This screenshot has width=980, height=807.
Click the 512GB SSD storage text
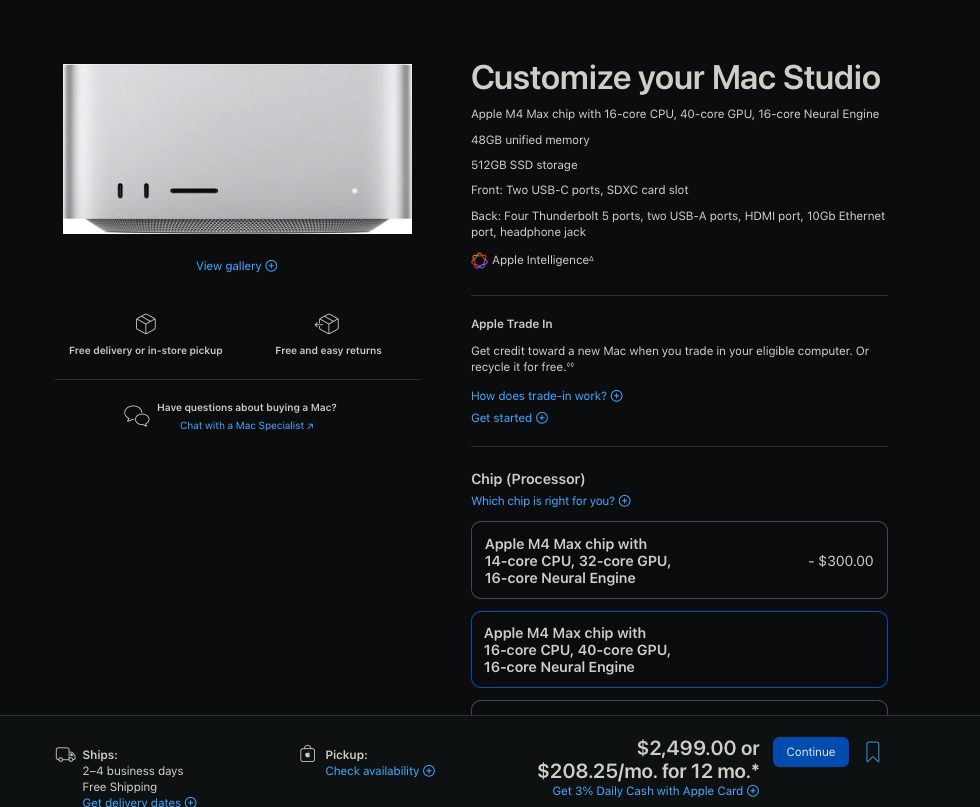(524, 165)
